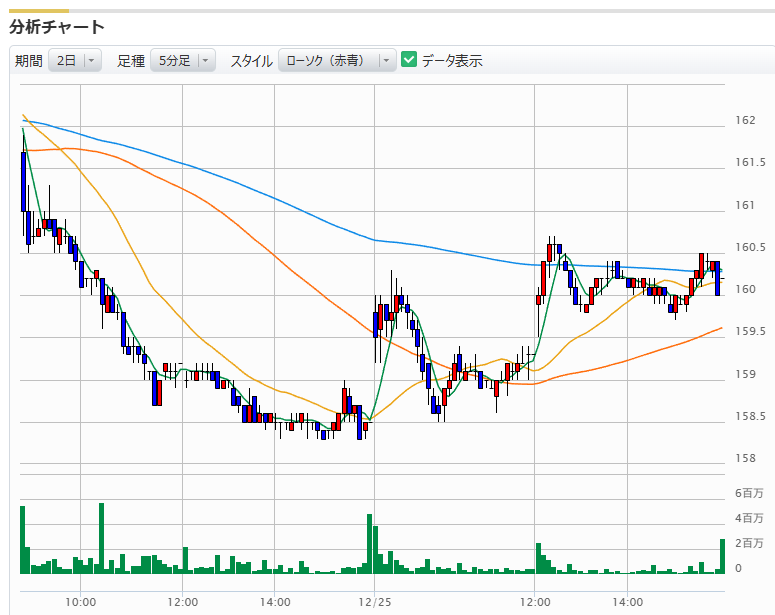Click the 足種 label text

pyautogui.click(x=131, y=61)
